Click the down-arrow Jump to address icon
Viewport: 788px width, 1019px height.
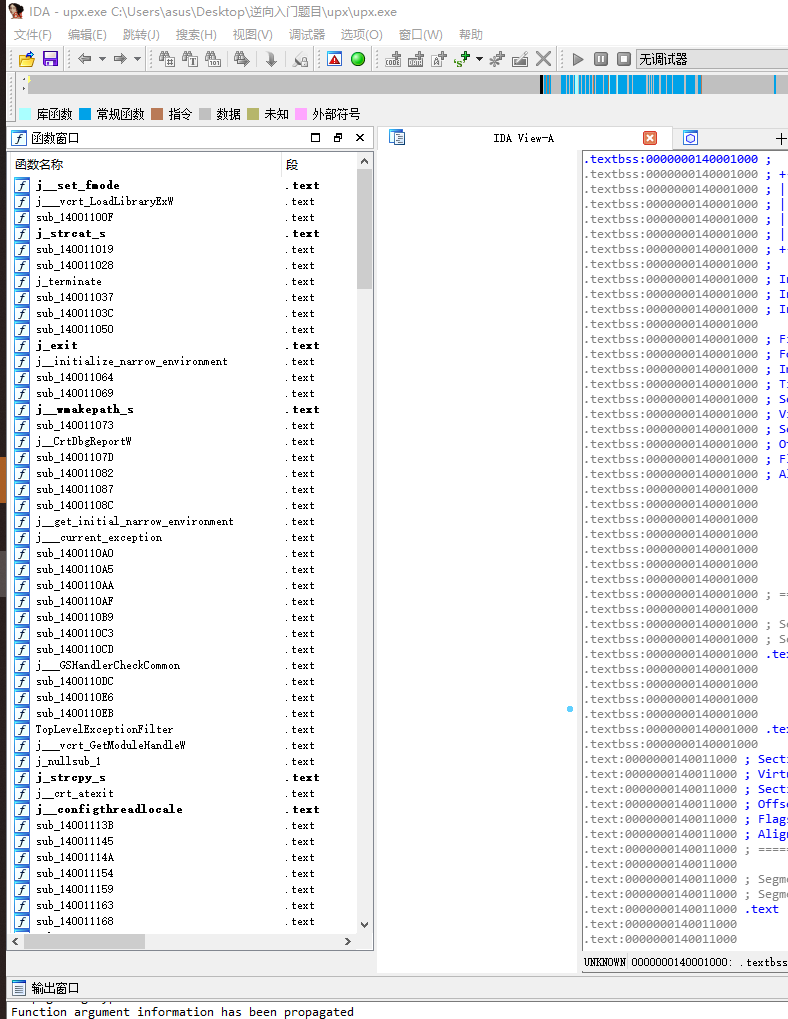tap(272, 59)
